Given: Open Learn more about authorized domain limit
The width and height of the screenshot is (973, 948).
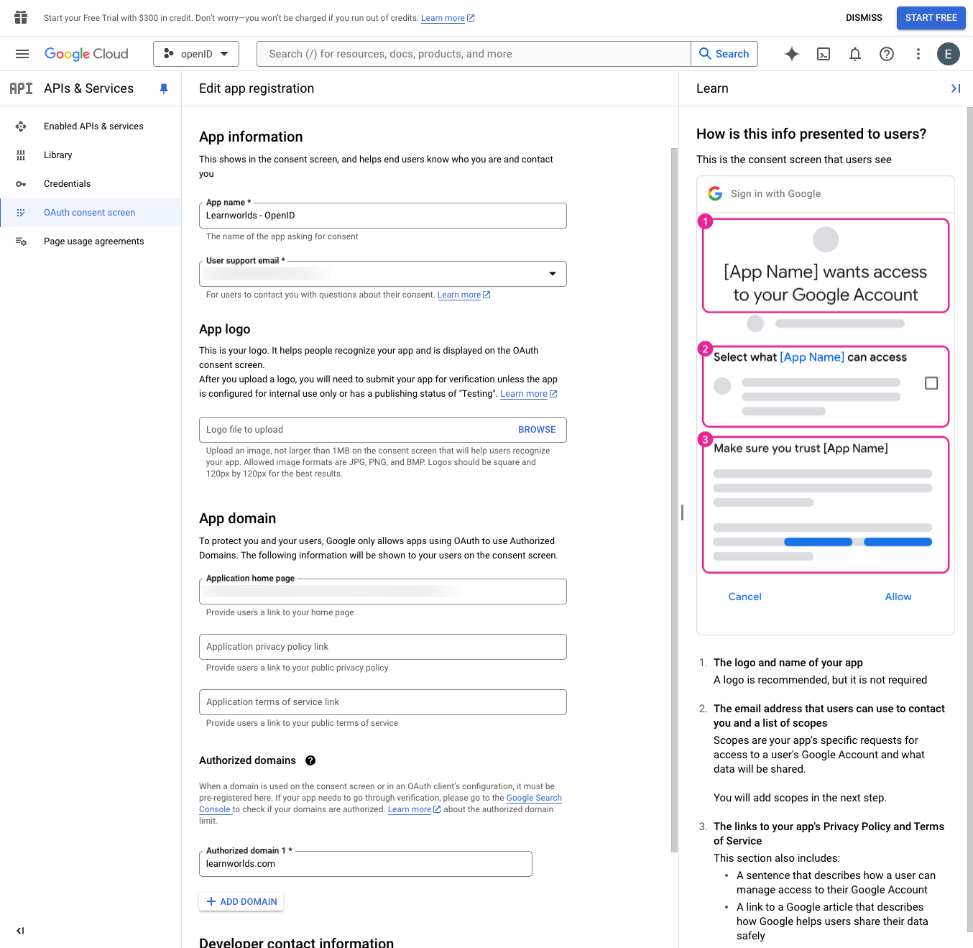Looking at the screenshot, I should 414,810.
